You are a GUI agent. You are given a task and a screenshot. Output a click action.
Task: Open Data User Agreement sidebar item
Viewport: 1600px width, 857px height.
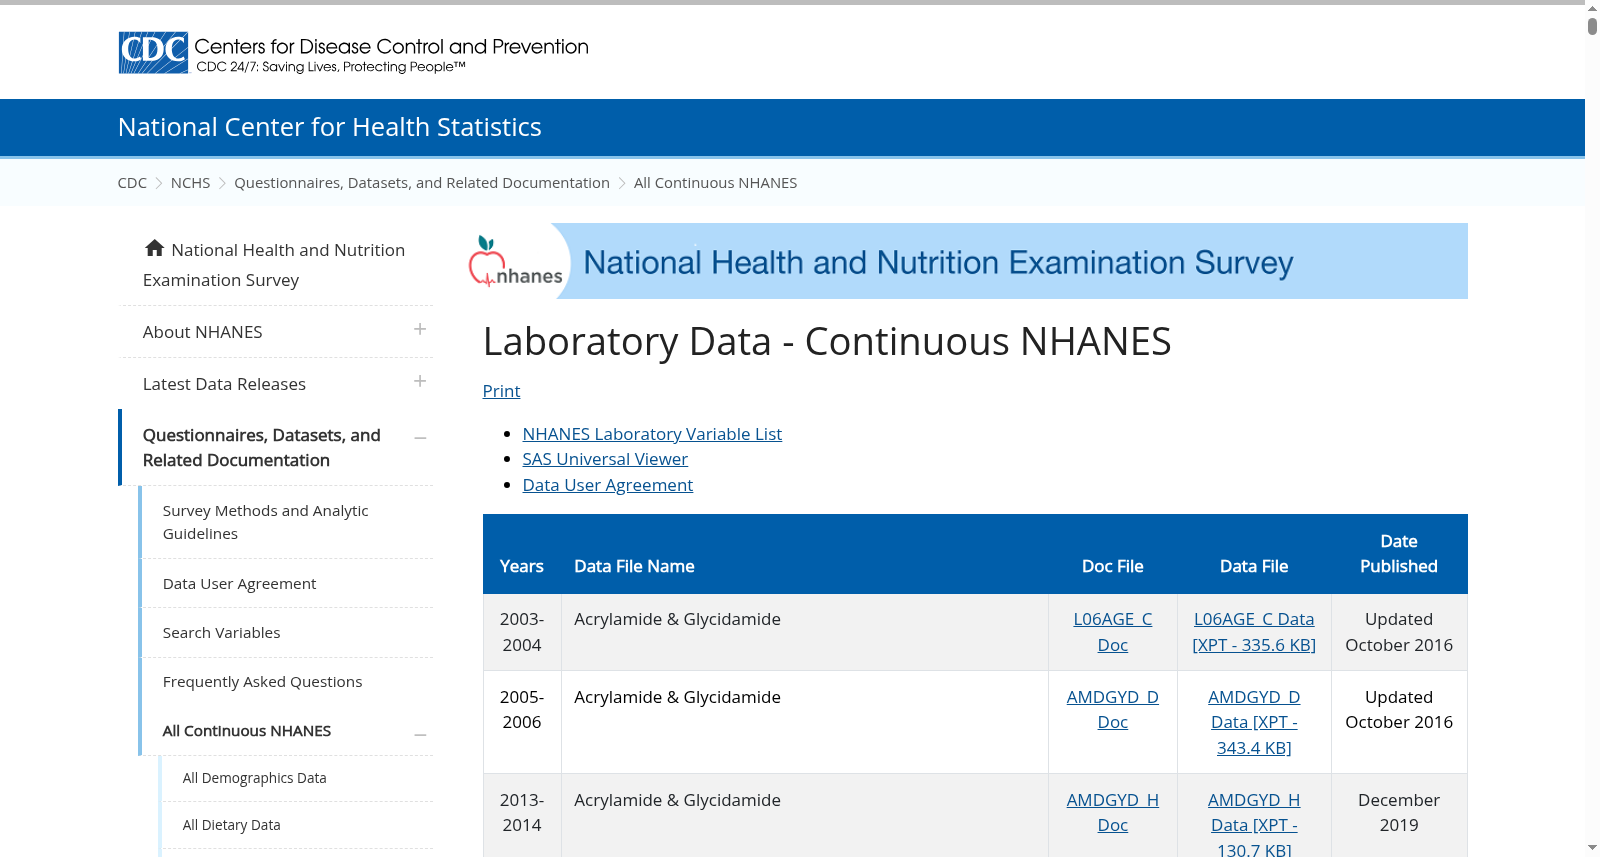[x=239, y=584]
